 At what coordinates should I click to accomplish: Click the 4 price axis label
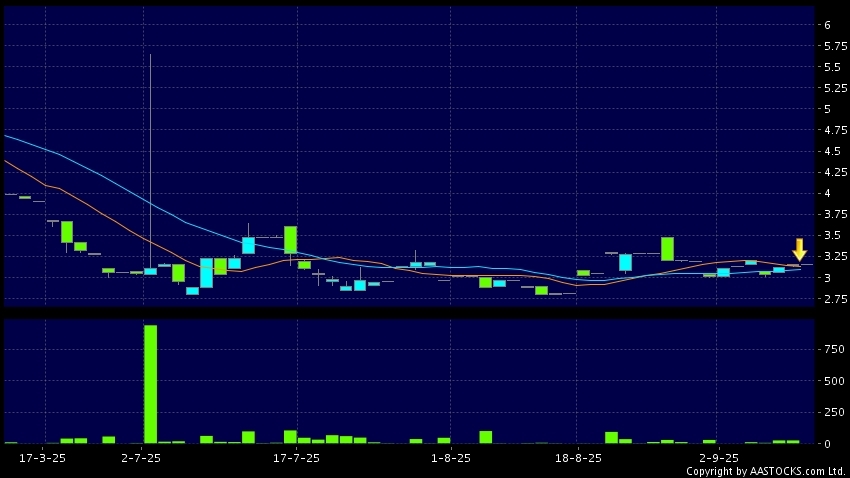tap(827, 193)
